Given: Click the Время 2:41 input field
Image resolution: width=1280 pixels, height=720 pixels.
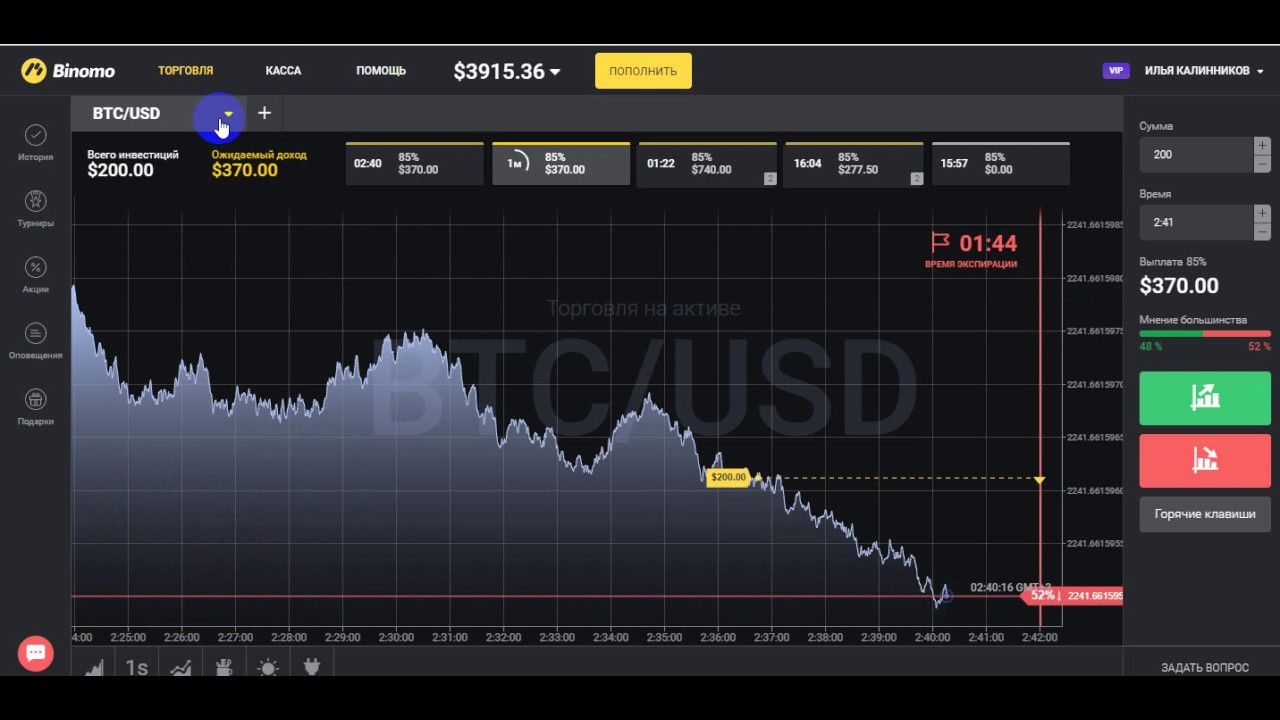Looking at the screenshot, I should pos(1196,223).
